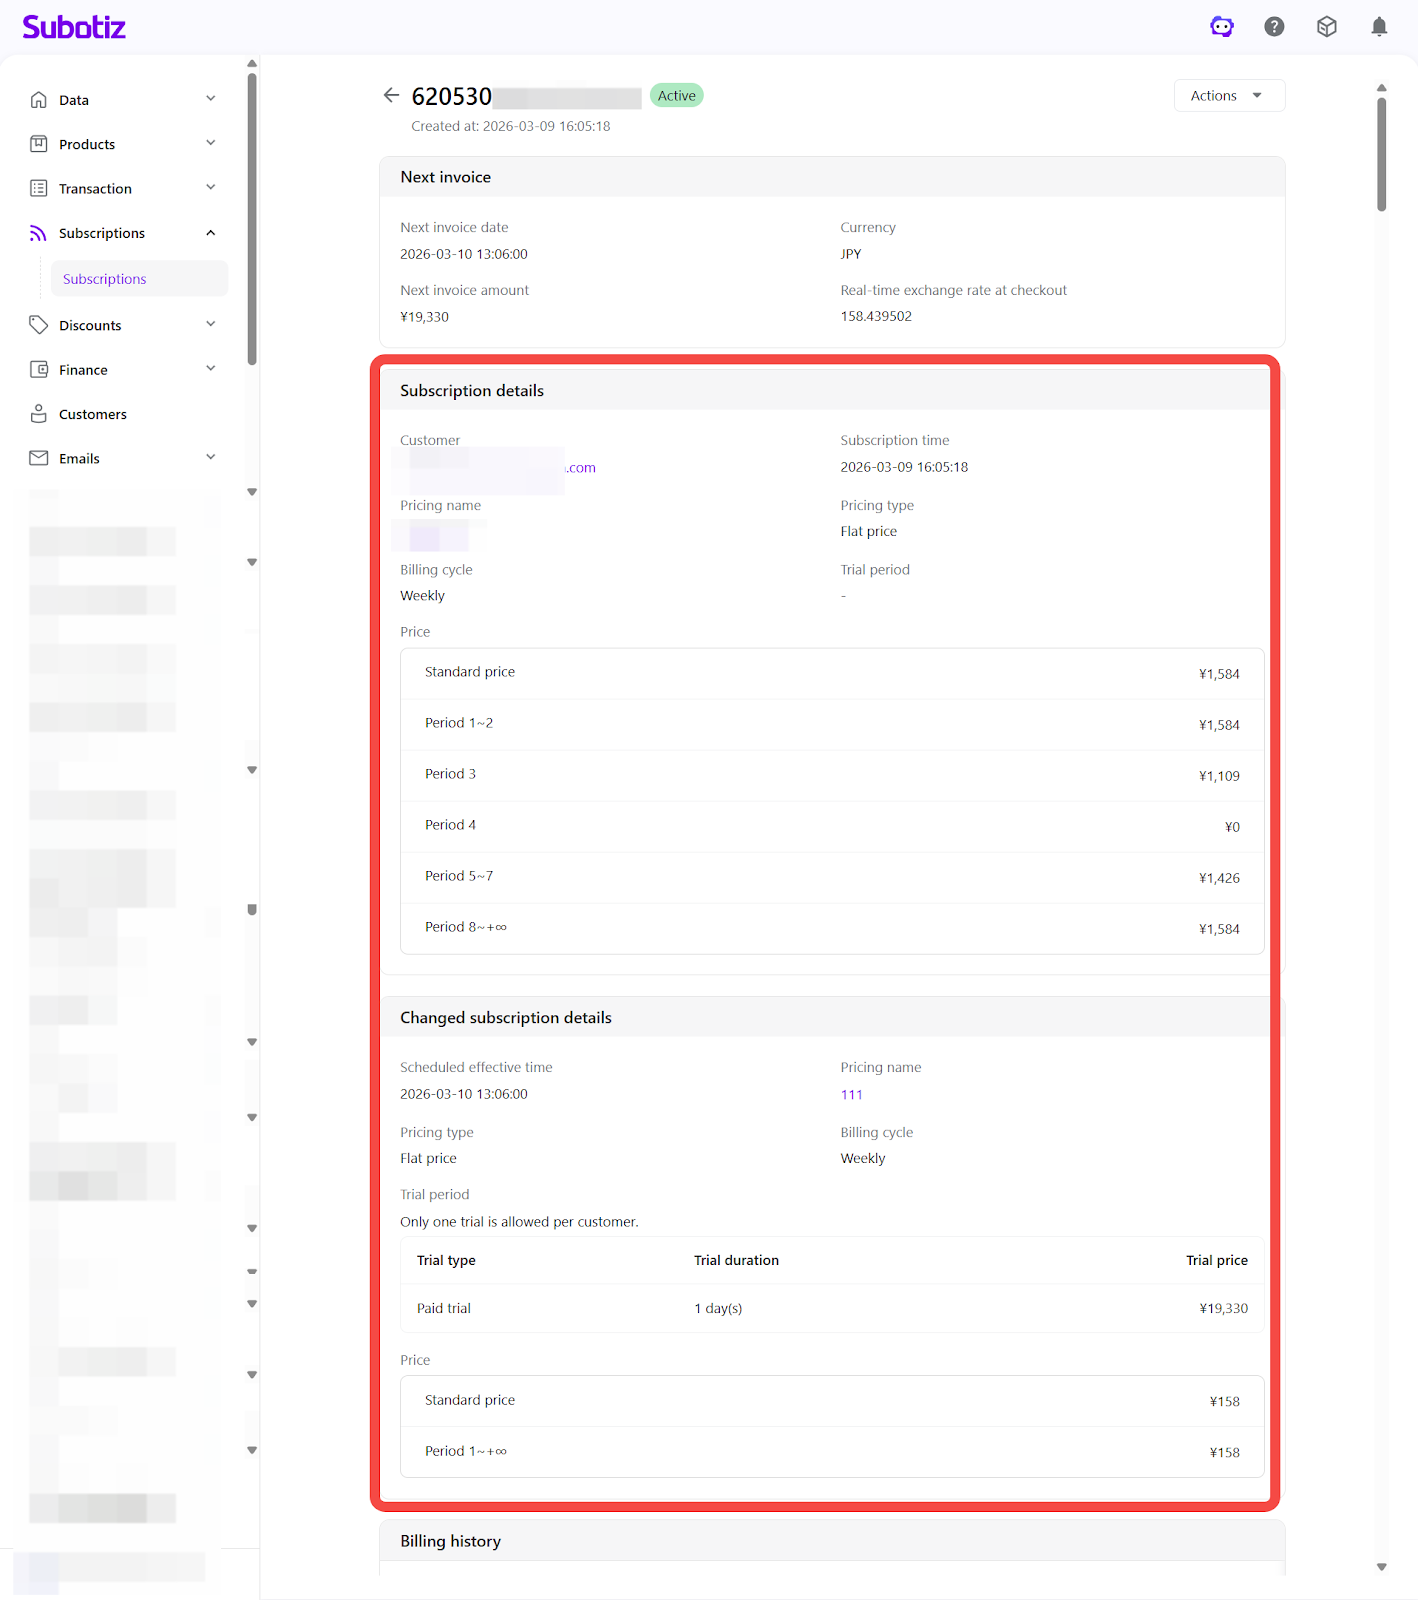Open the chatbot assistant icon
Image resolution: width=1418 pixels, height=1600 pixels.
tap(1221, 27)
